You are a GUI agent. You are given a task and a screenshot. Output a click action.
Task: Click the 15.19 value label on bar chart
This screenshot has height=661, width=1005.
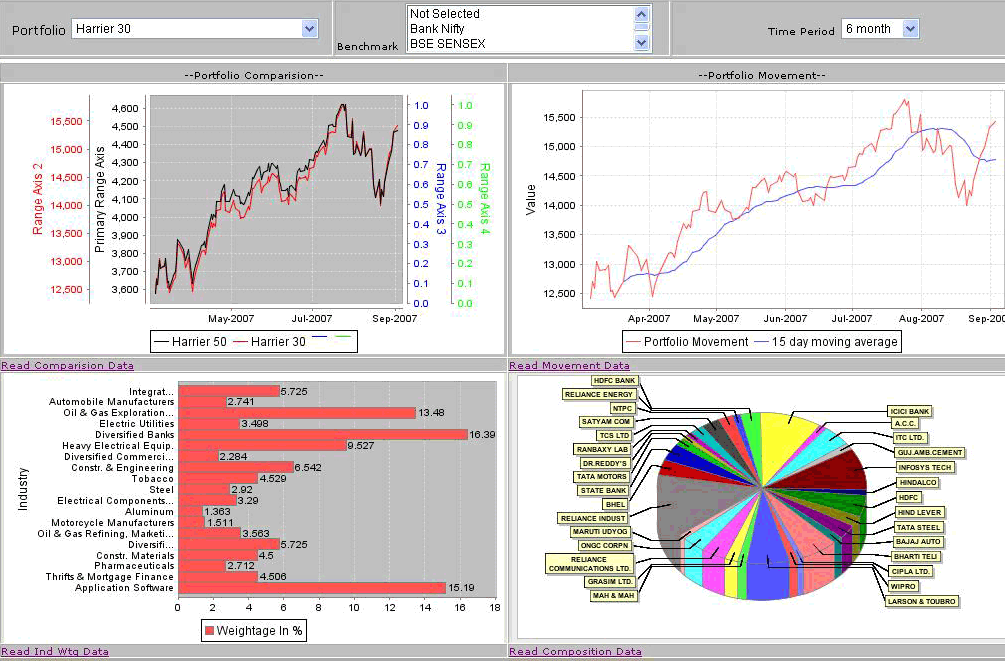pyautogui.click(x=461, y=588)
